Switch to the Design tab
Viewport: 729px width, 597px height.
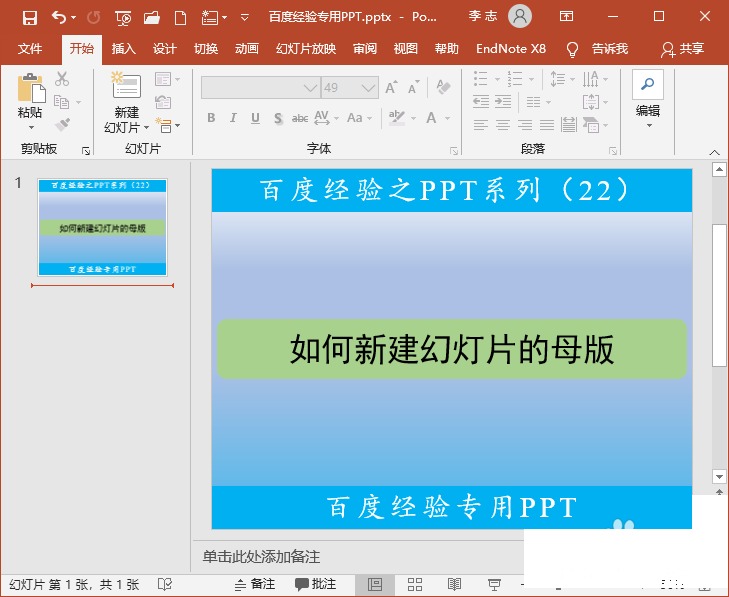tap(165, 48)
